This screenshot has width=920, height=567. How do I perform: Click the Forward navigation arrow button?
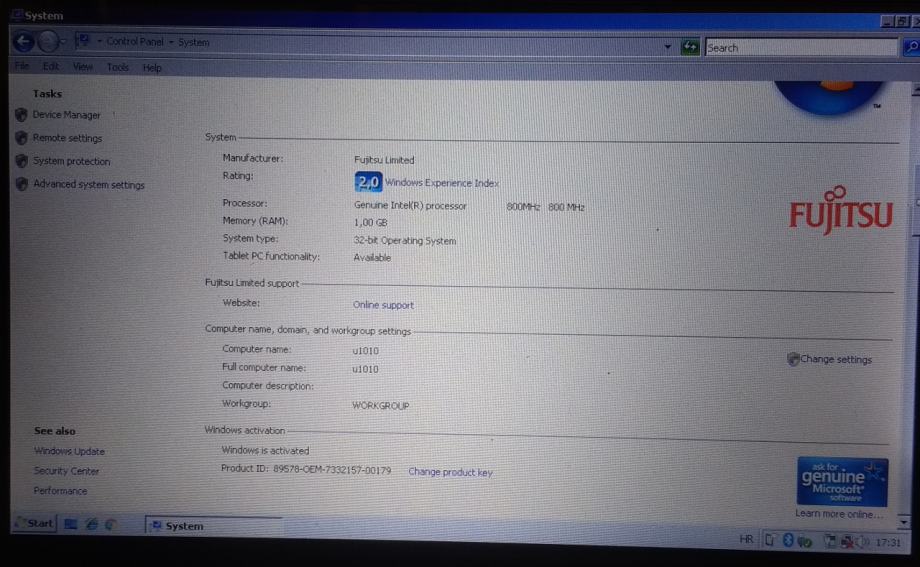(48, 42)
